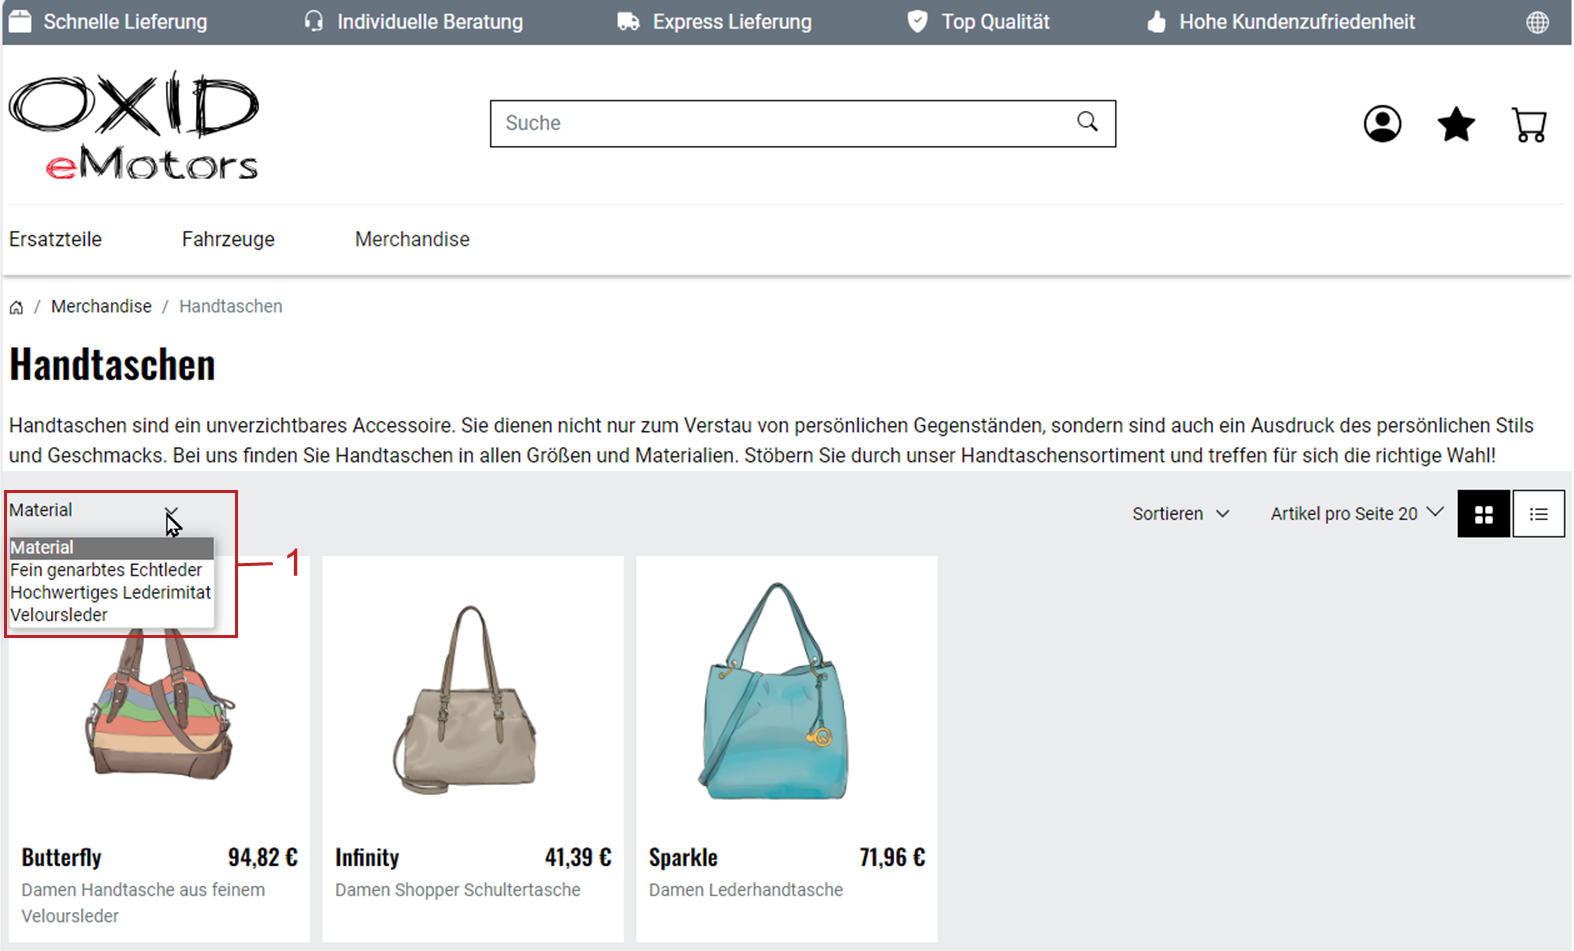Choose Fein genarbtes Echtleder option
1574x951 pixels.
106,570
